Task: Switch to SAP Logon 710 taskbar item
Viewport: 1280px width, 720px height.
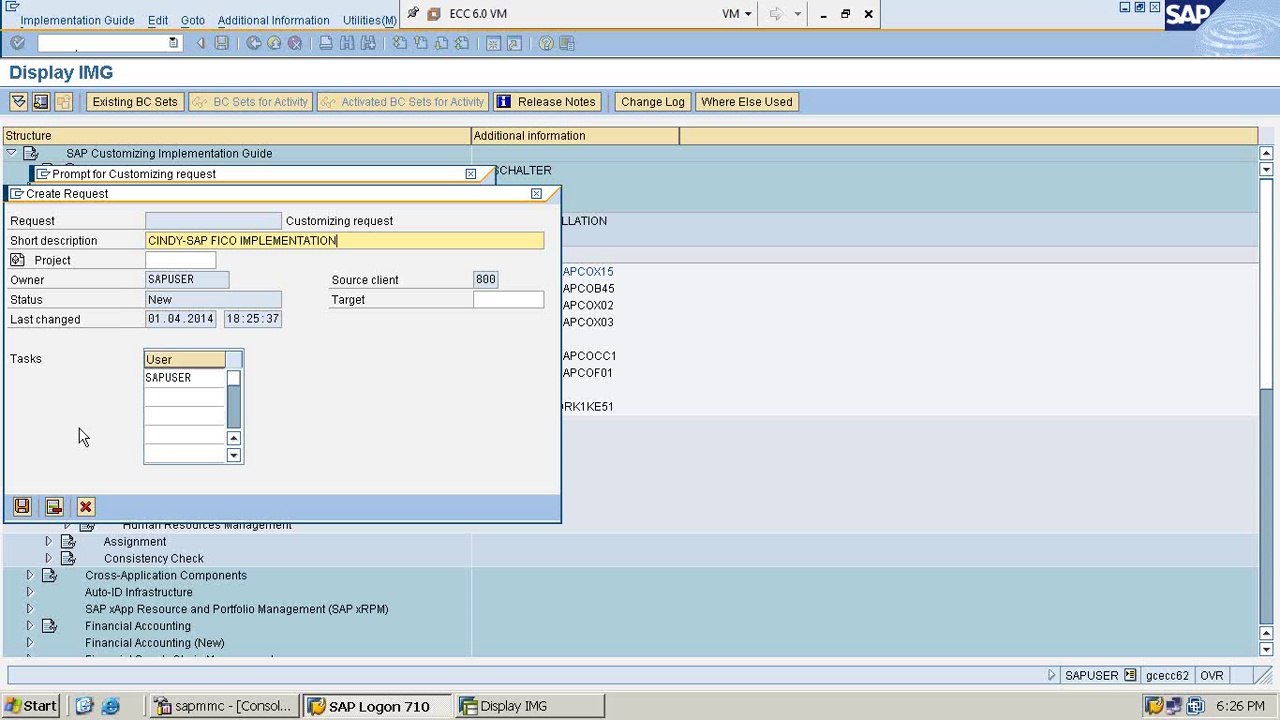Action: [x=376, y=706]
